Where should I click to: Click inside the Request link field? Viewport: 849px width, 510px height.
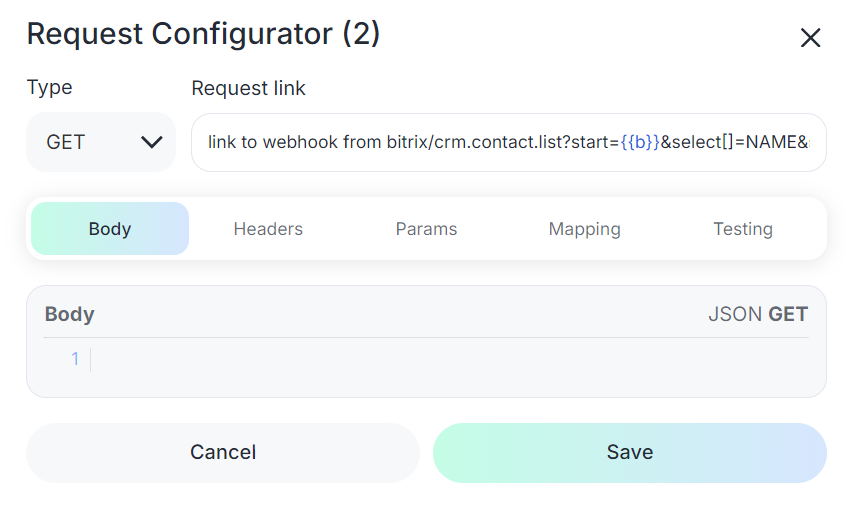pos(508,142)
